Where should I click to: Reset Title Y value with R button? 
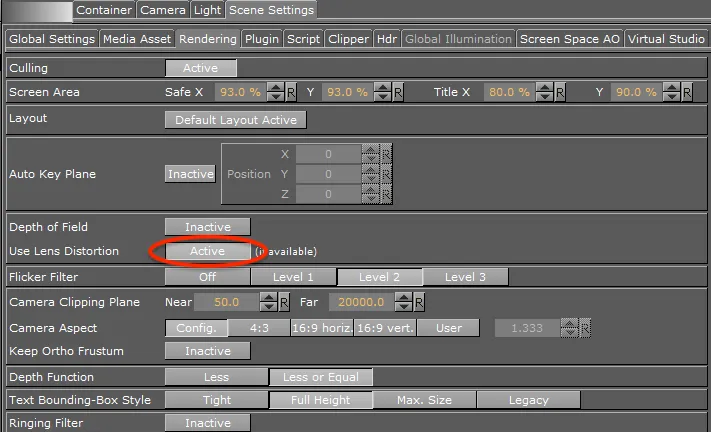point(687,92)
